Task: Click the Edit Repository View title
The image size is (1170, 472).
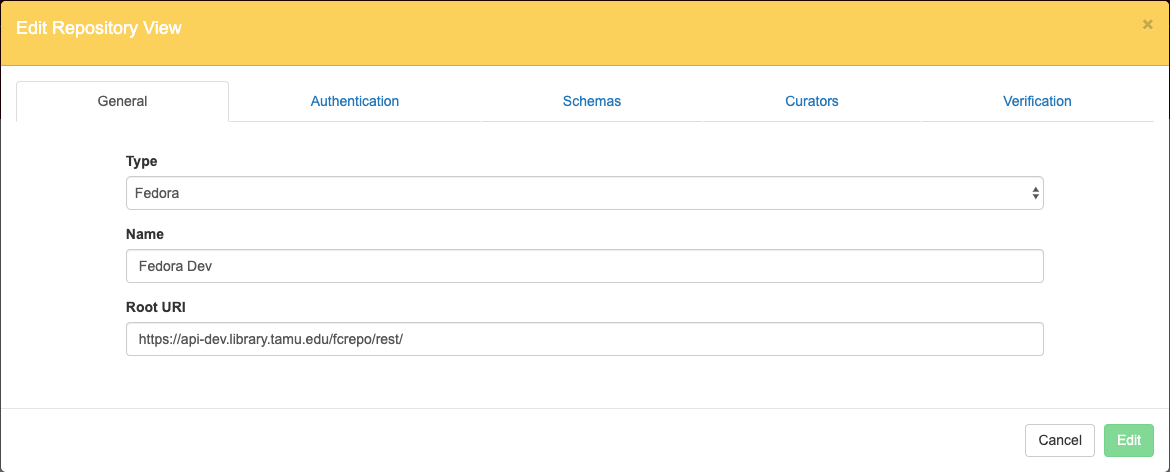Action: pyautogui.click(x=99, y=28)
